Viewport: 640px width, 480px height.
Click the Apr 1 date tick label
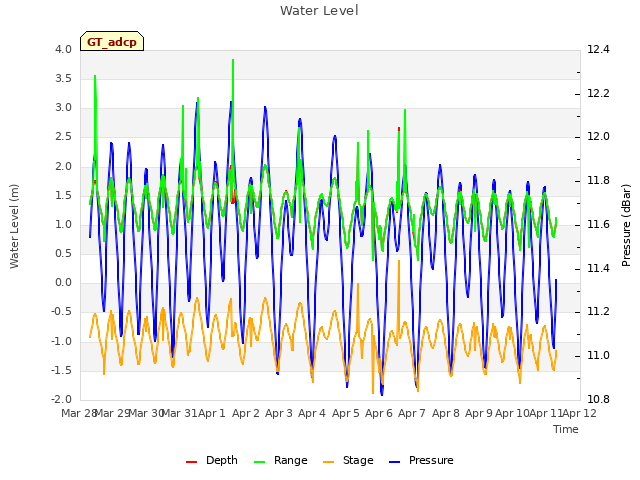(x=212, y=413)
